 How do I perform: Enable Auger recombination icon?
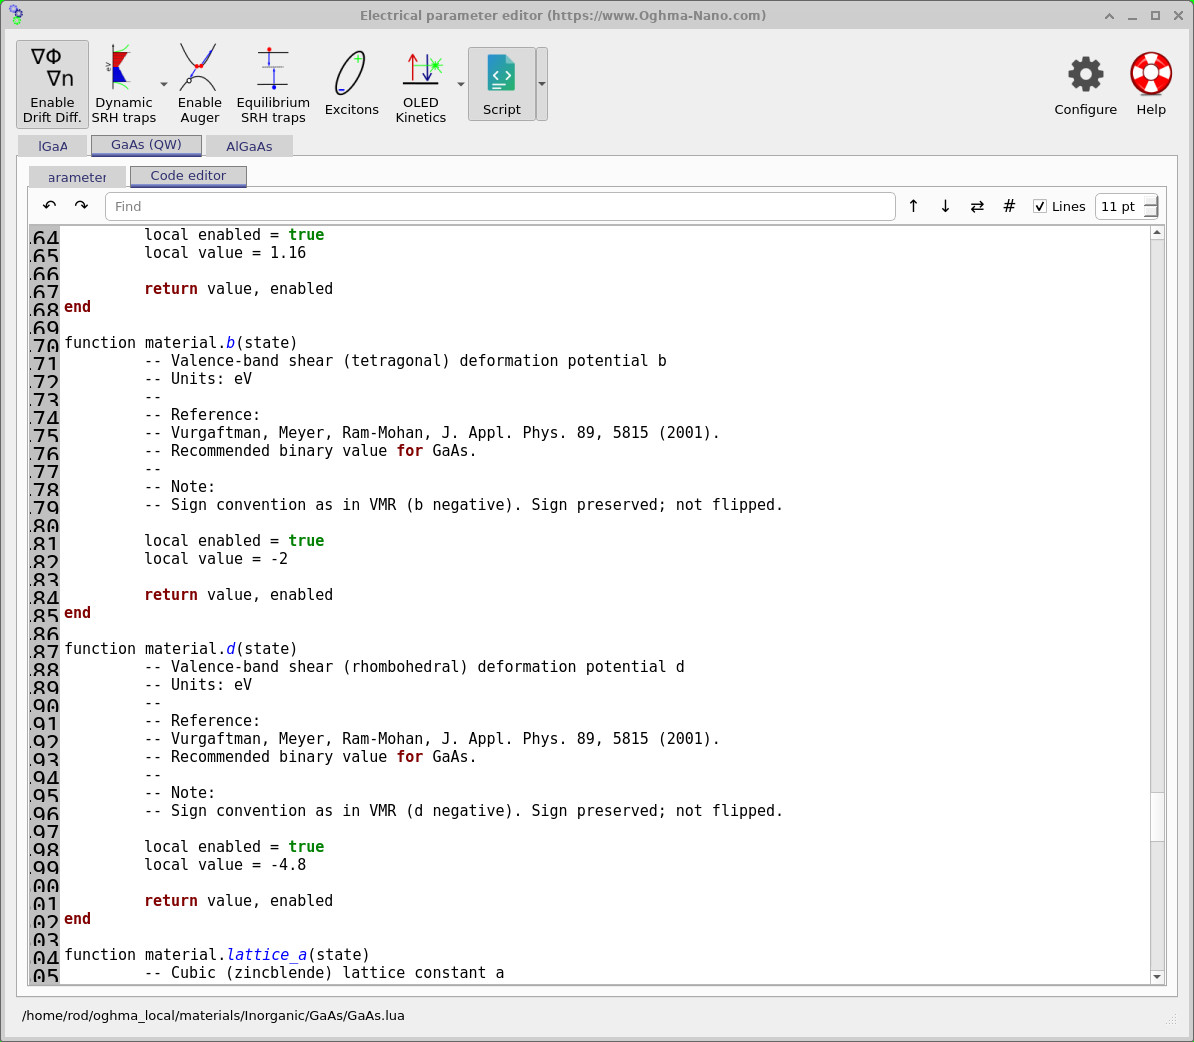[199, 84]
